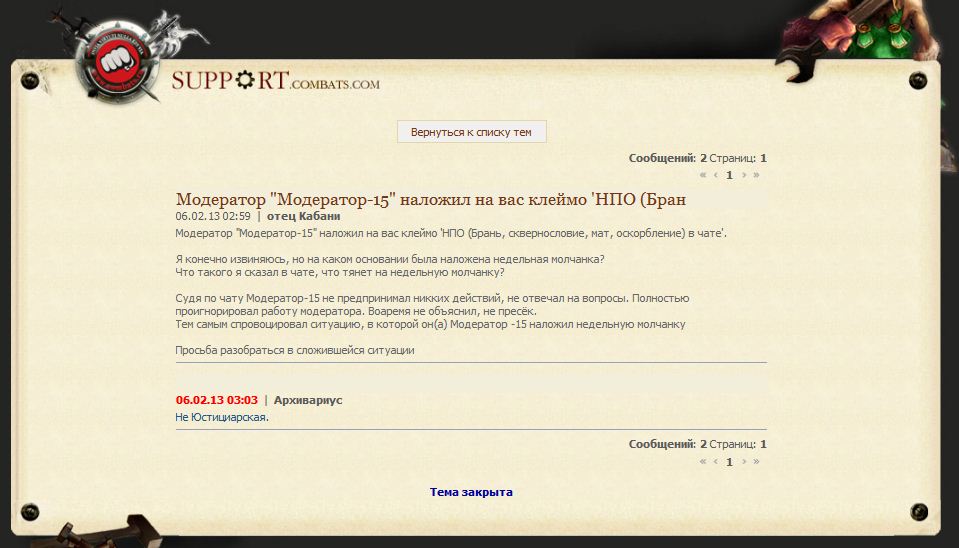Select page 1 in bottom pagination
The width and height of the screenshot is (959, 548).
[729, 461]
